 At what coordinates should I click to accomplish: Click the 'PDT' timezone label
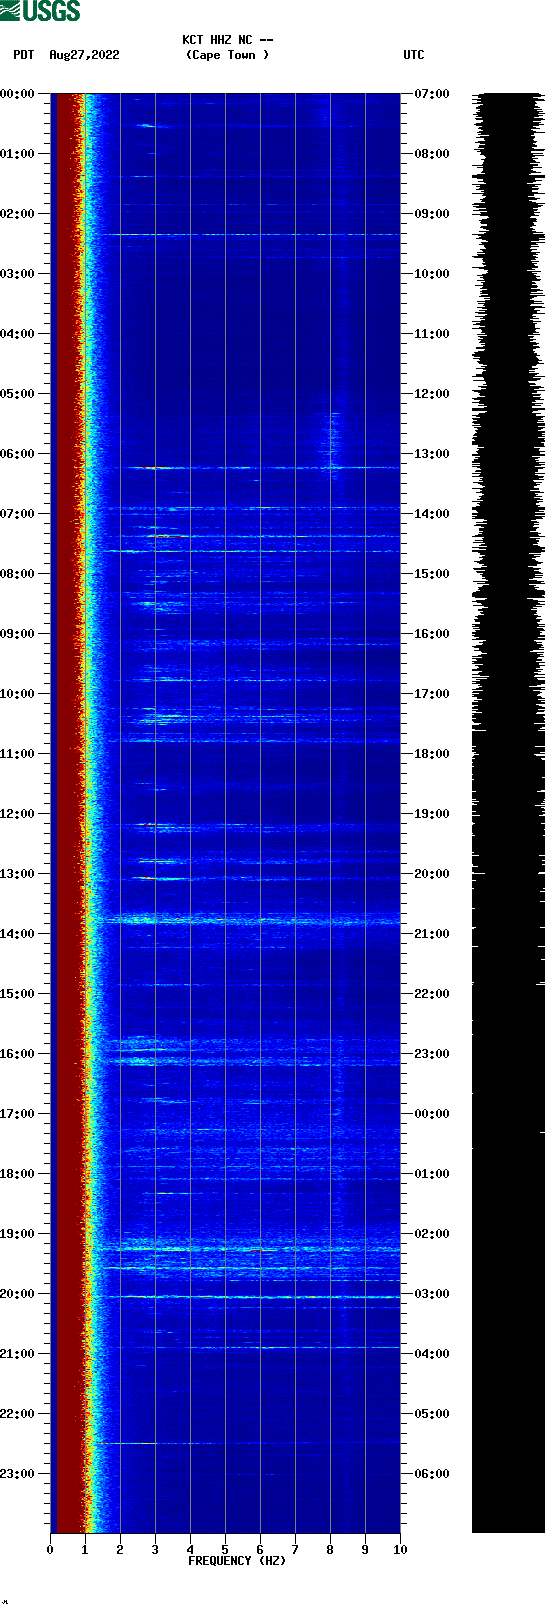(24, 55)
